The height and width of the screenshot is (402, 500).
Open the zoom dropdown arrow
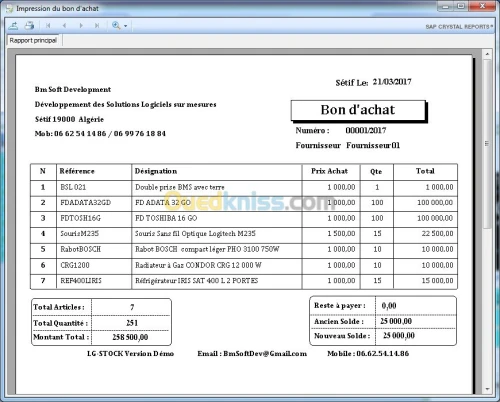pyautogui.click(x=125, y=26)
